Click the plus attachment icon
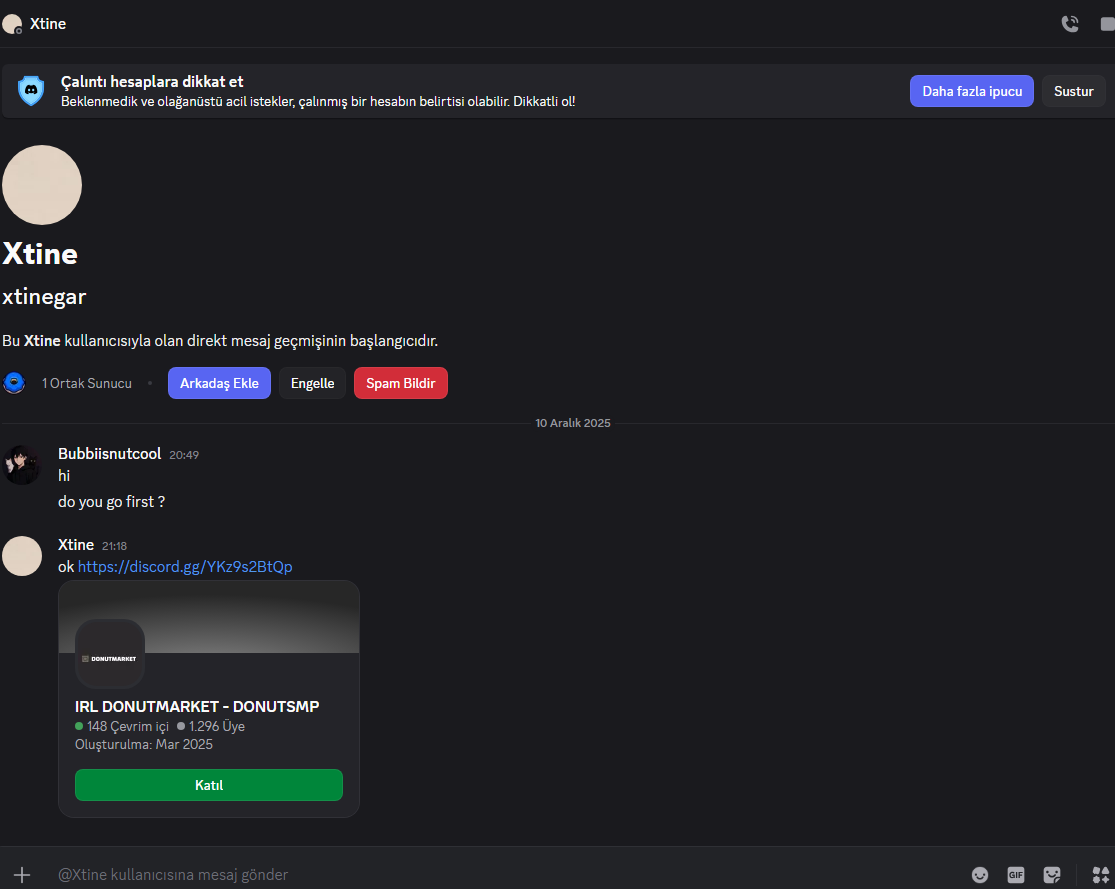 (22, 875)
